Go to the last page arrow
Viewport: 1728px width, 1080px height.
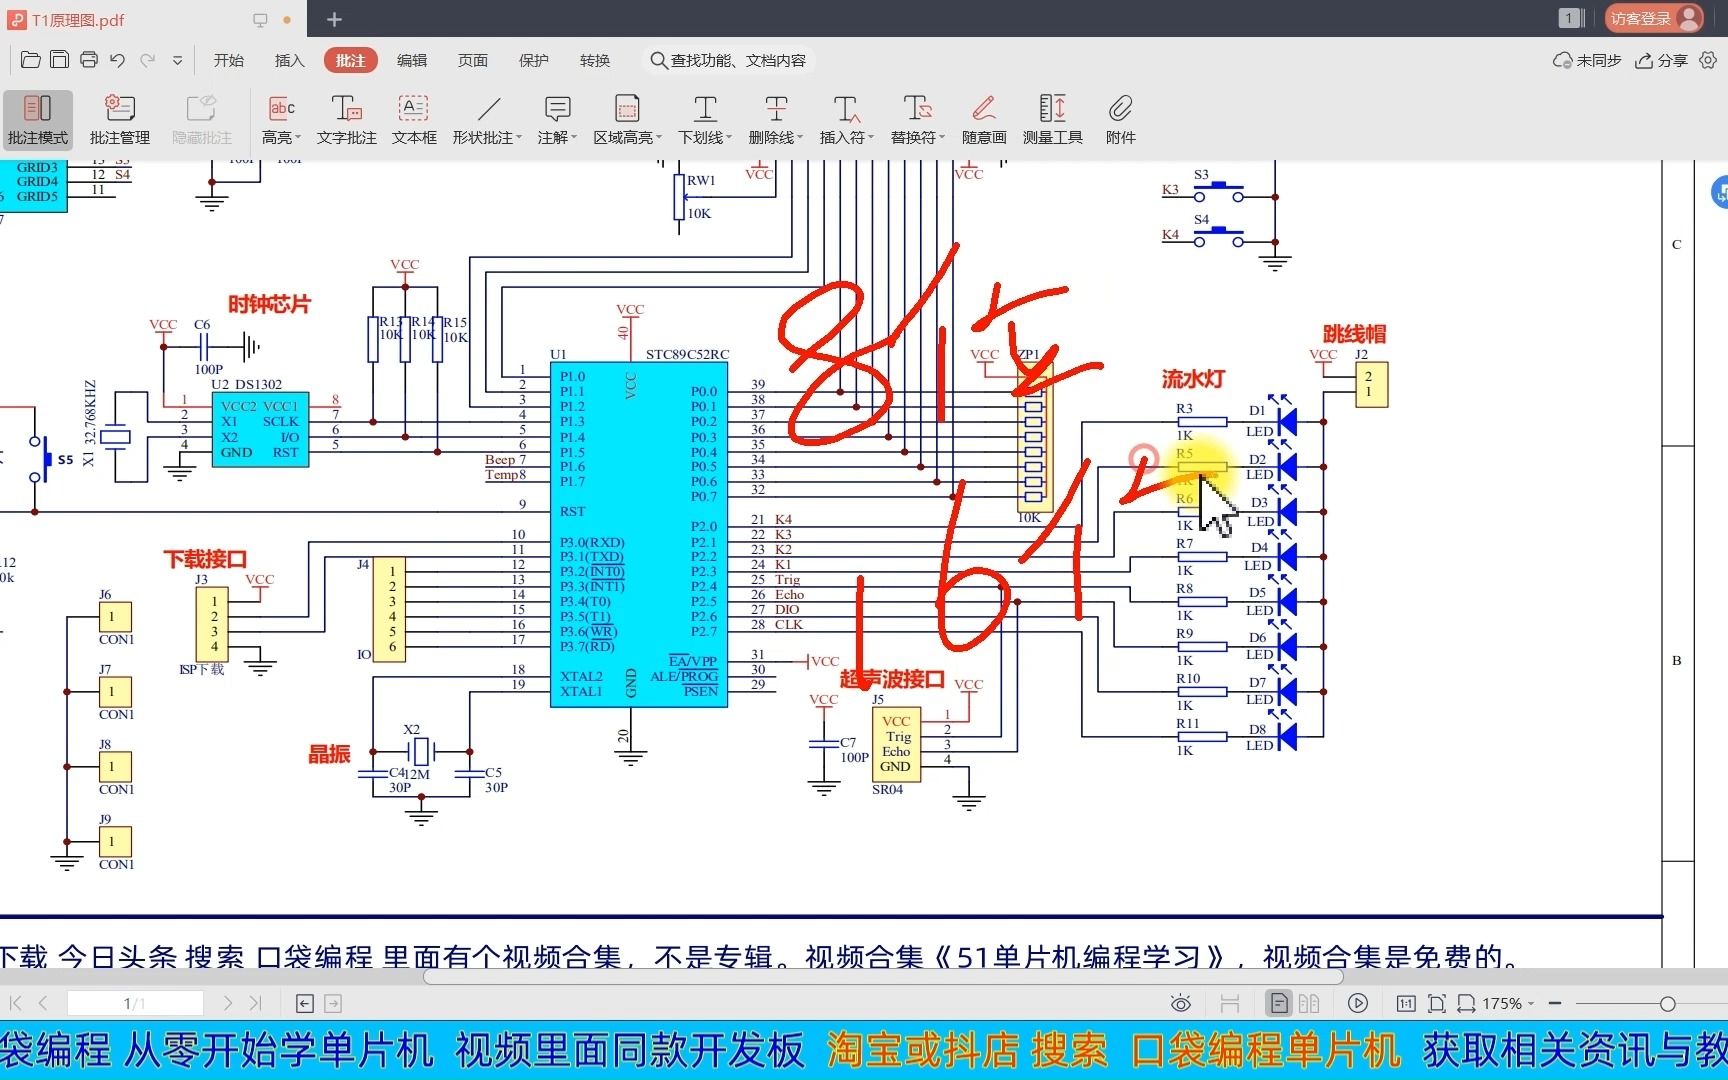click(x=255, y=1003)
